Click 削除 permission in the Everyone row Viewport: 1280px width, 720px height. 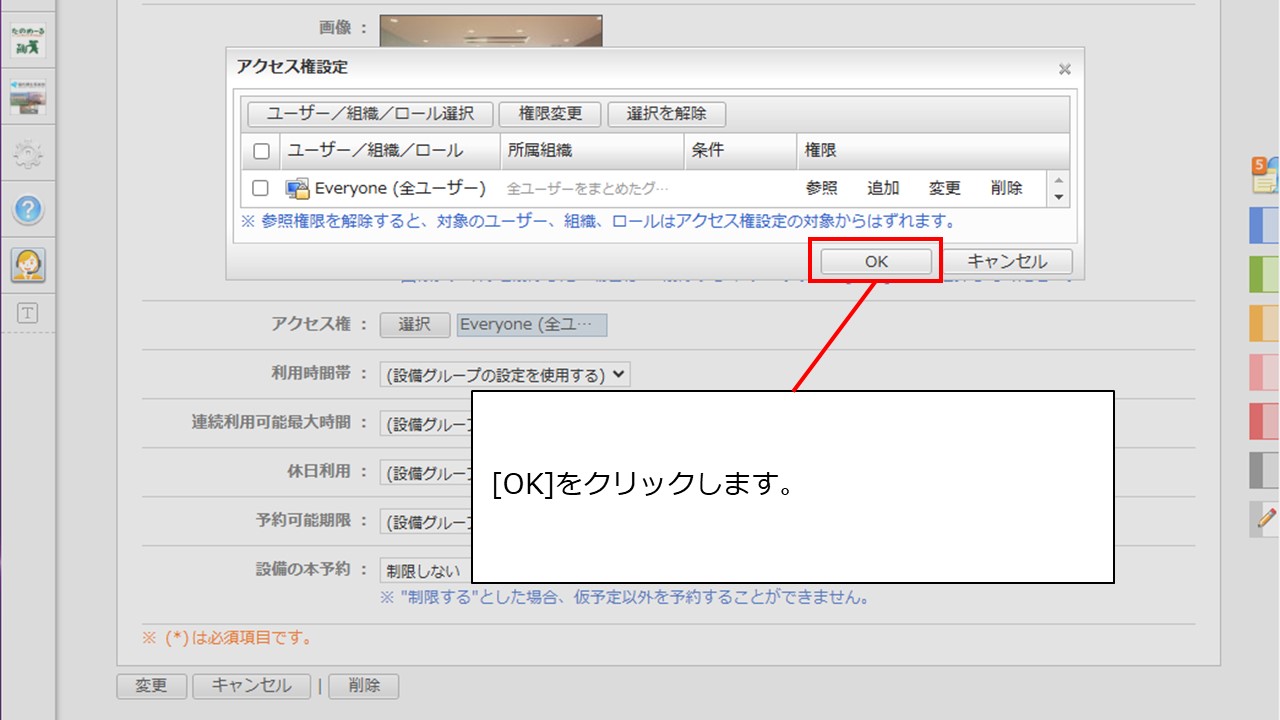tap(1007, 188)
